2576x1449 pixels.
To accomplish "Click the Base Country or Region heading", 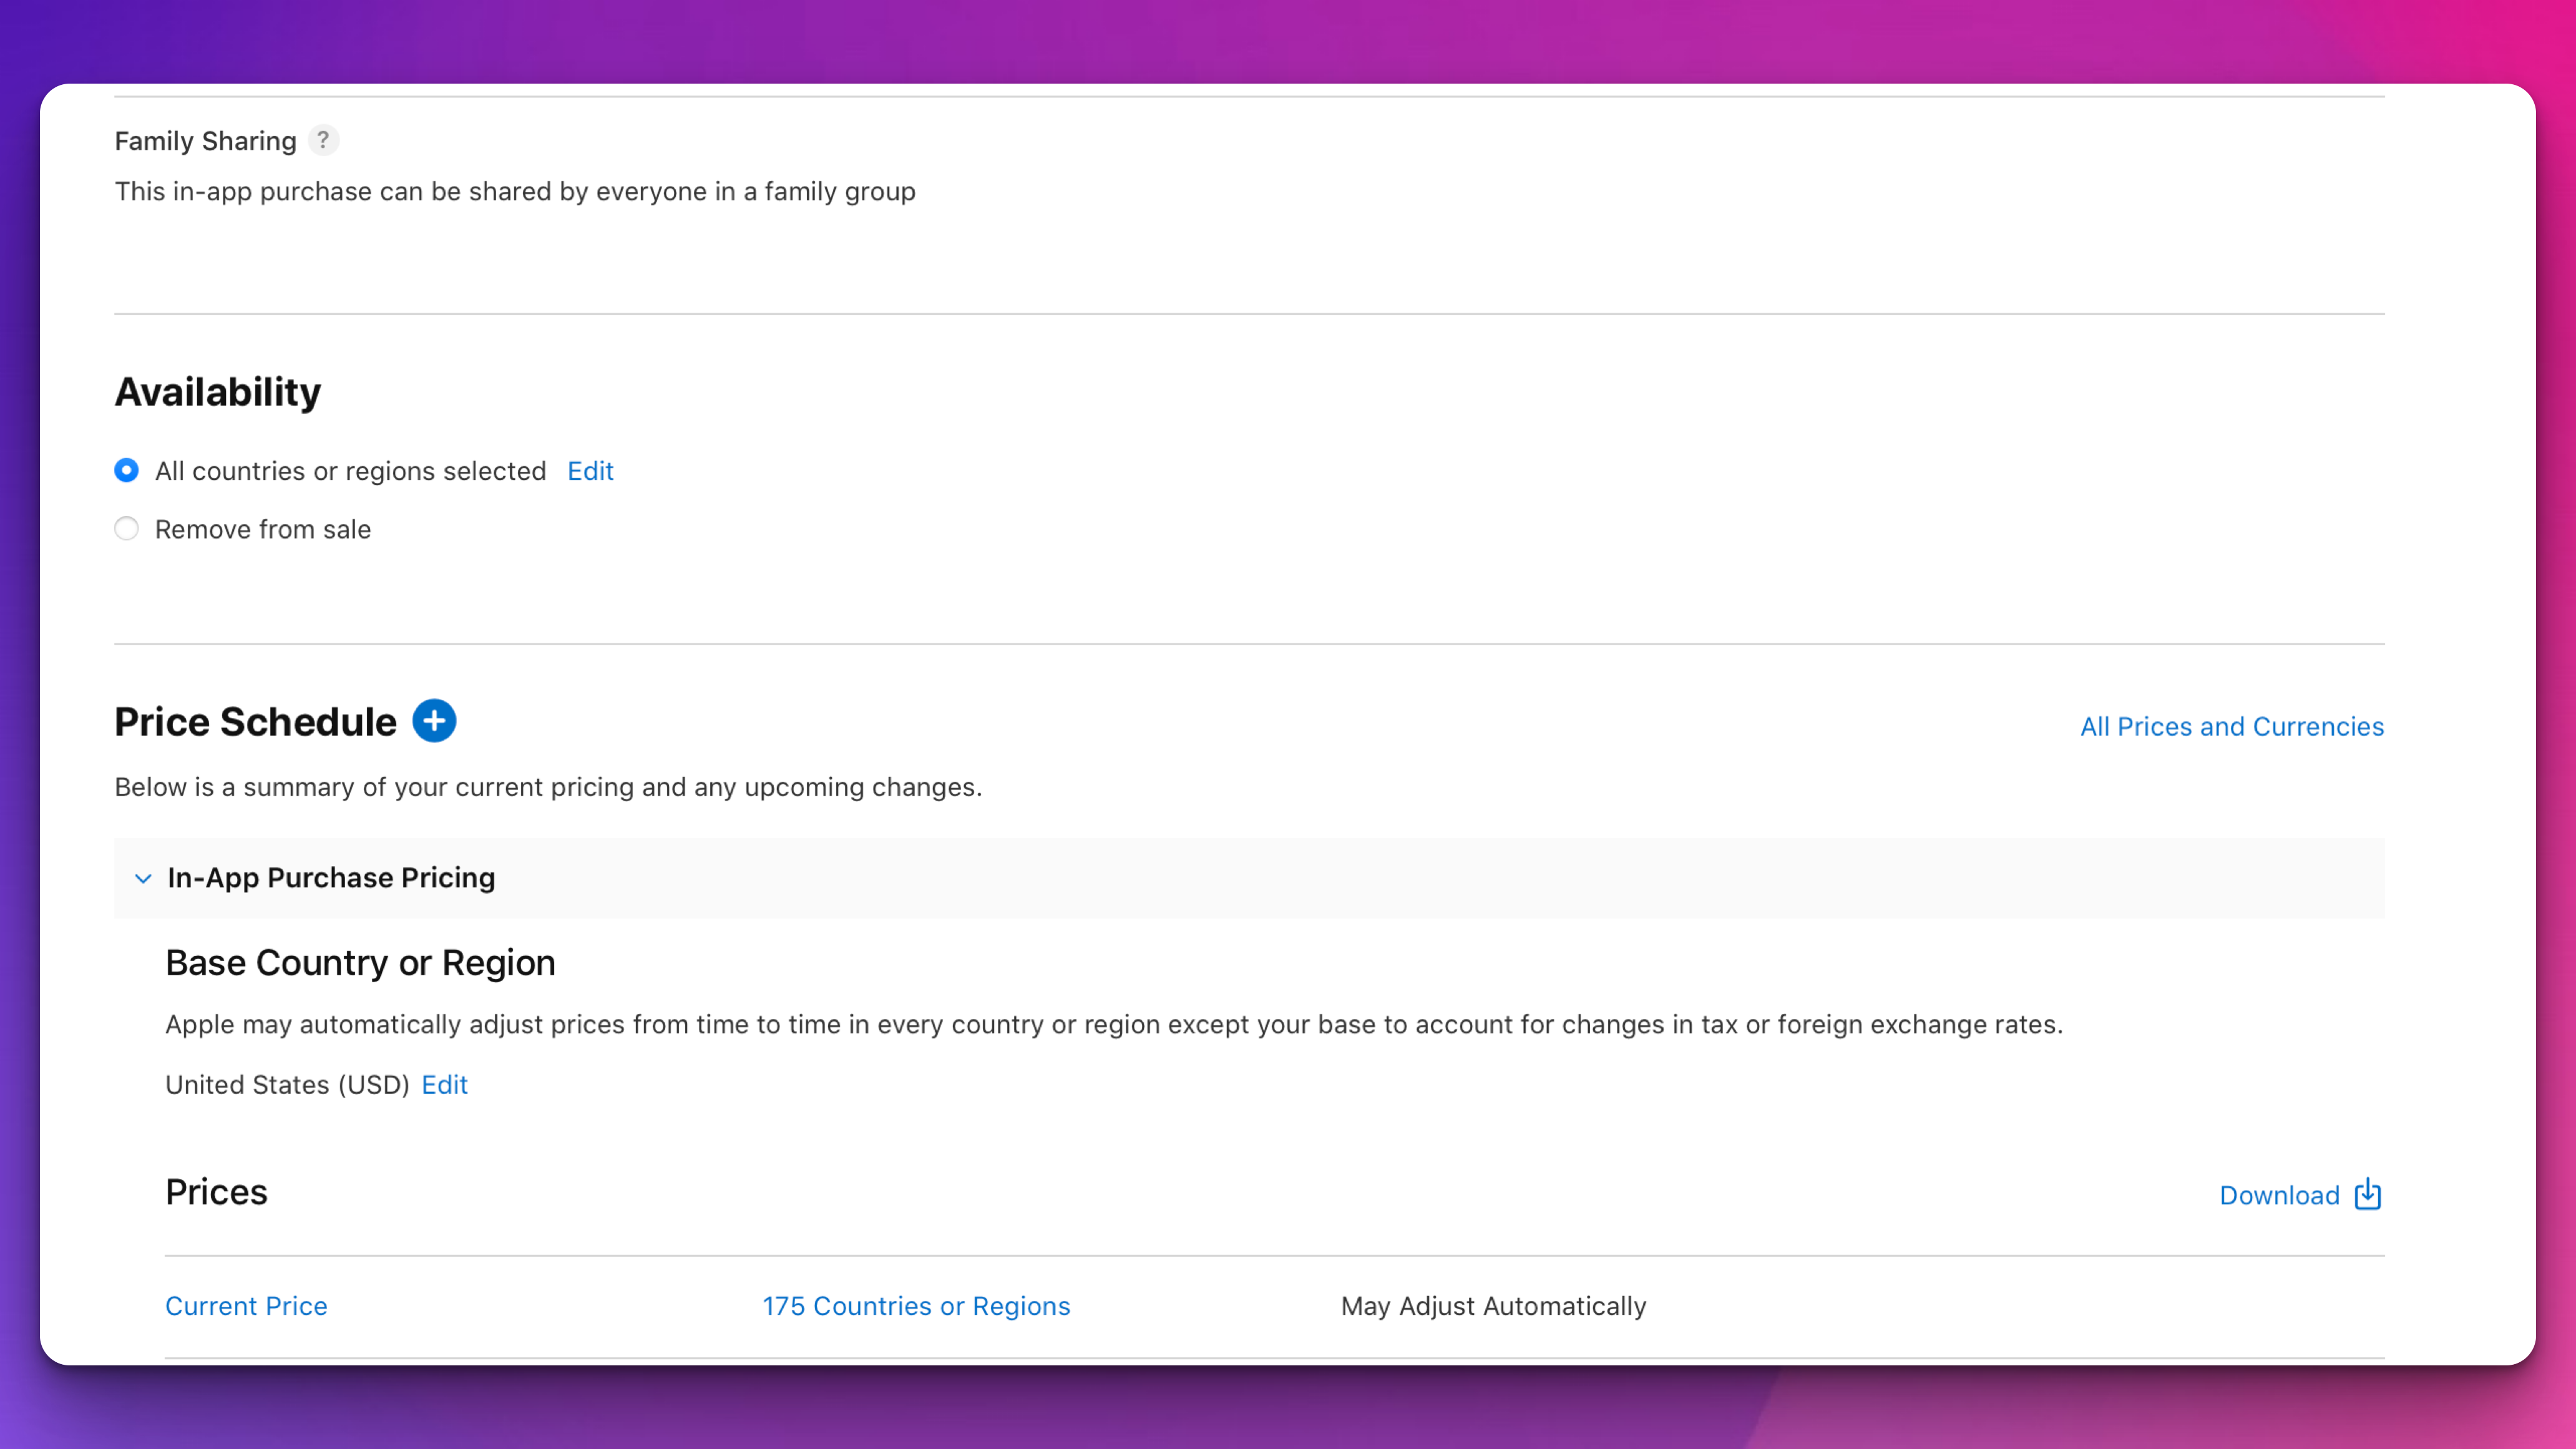I will point(360,963).
